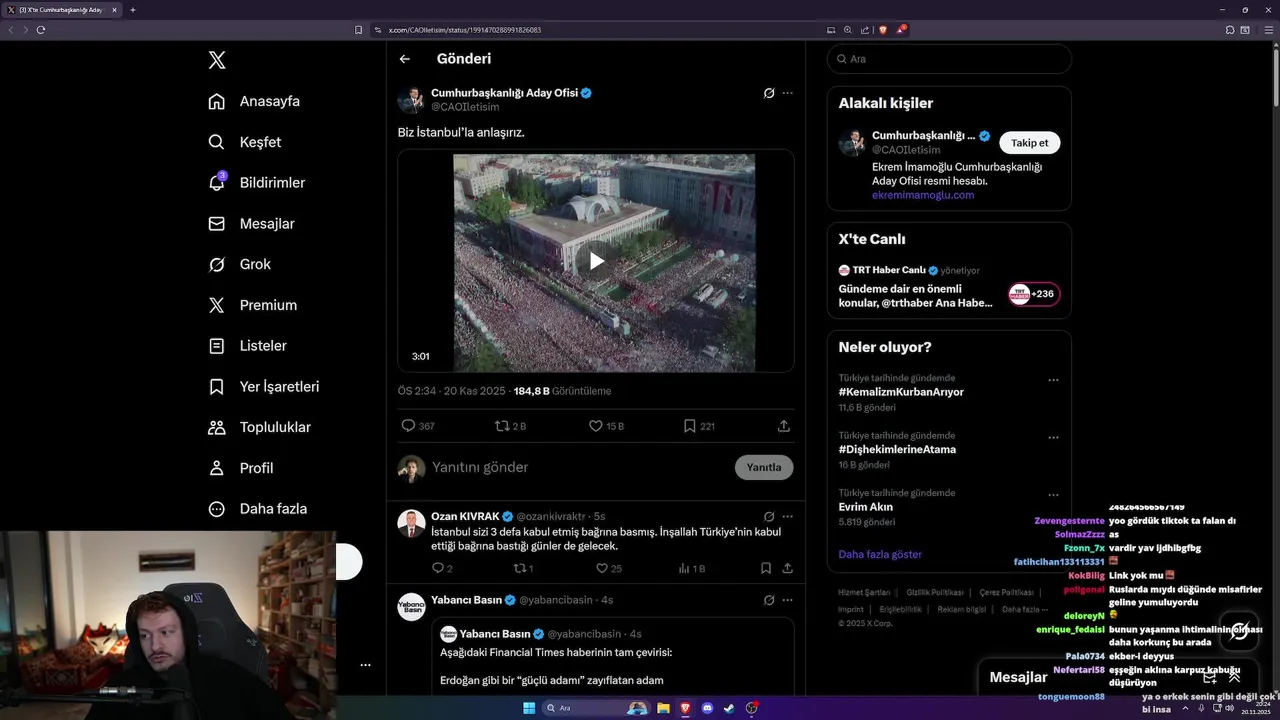This screenshot has height=720, width=1280.
Task: Open the options for #DişhekimlerineAtama trend
Action: pos(1053,437)
